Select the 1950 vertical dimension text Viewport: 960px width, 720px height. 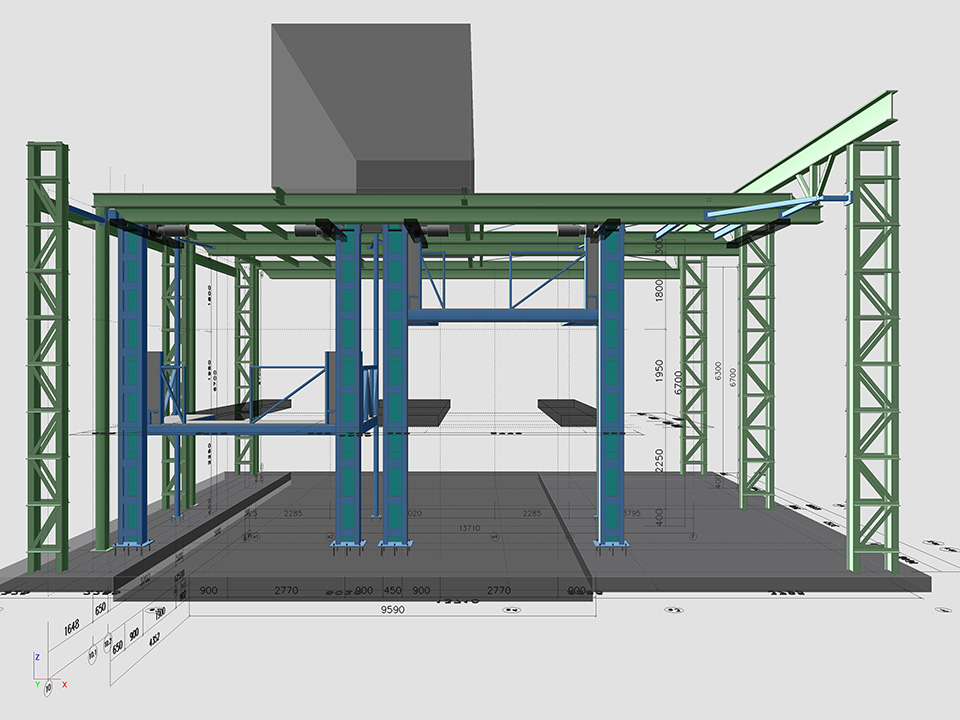tap(658, 373)
